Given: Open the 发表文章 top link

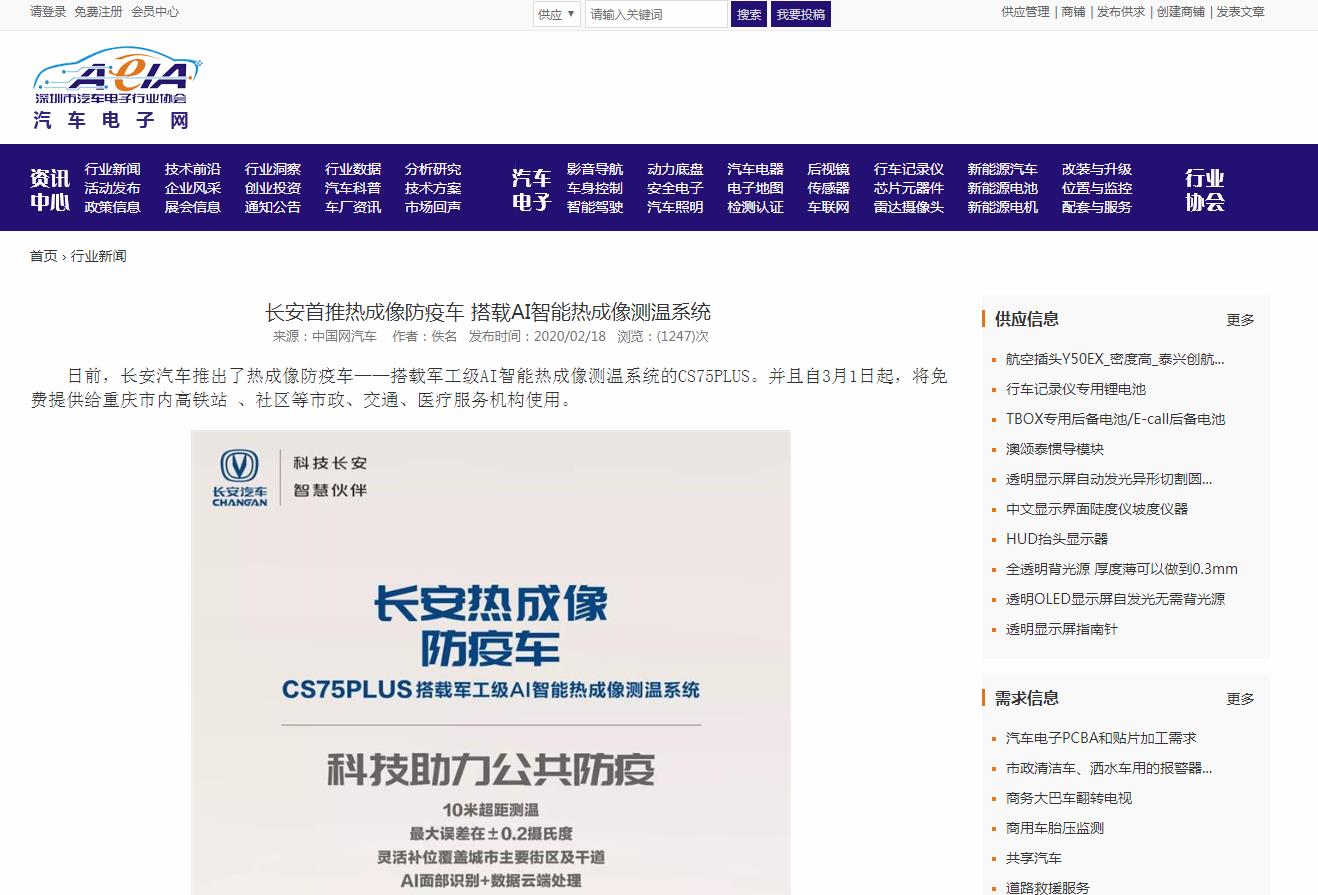Looking at the screenshot, I should click(1240, 12).
